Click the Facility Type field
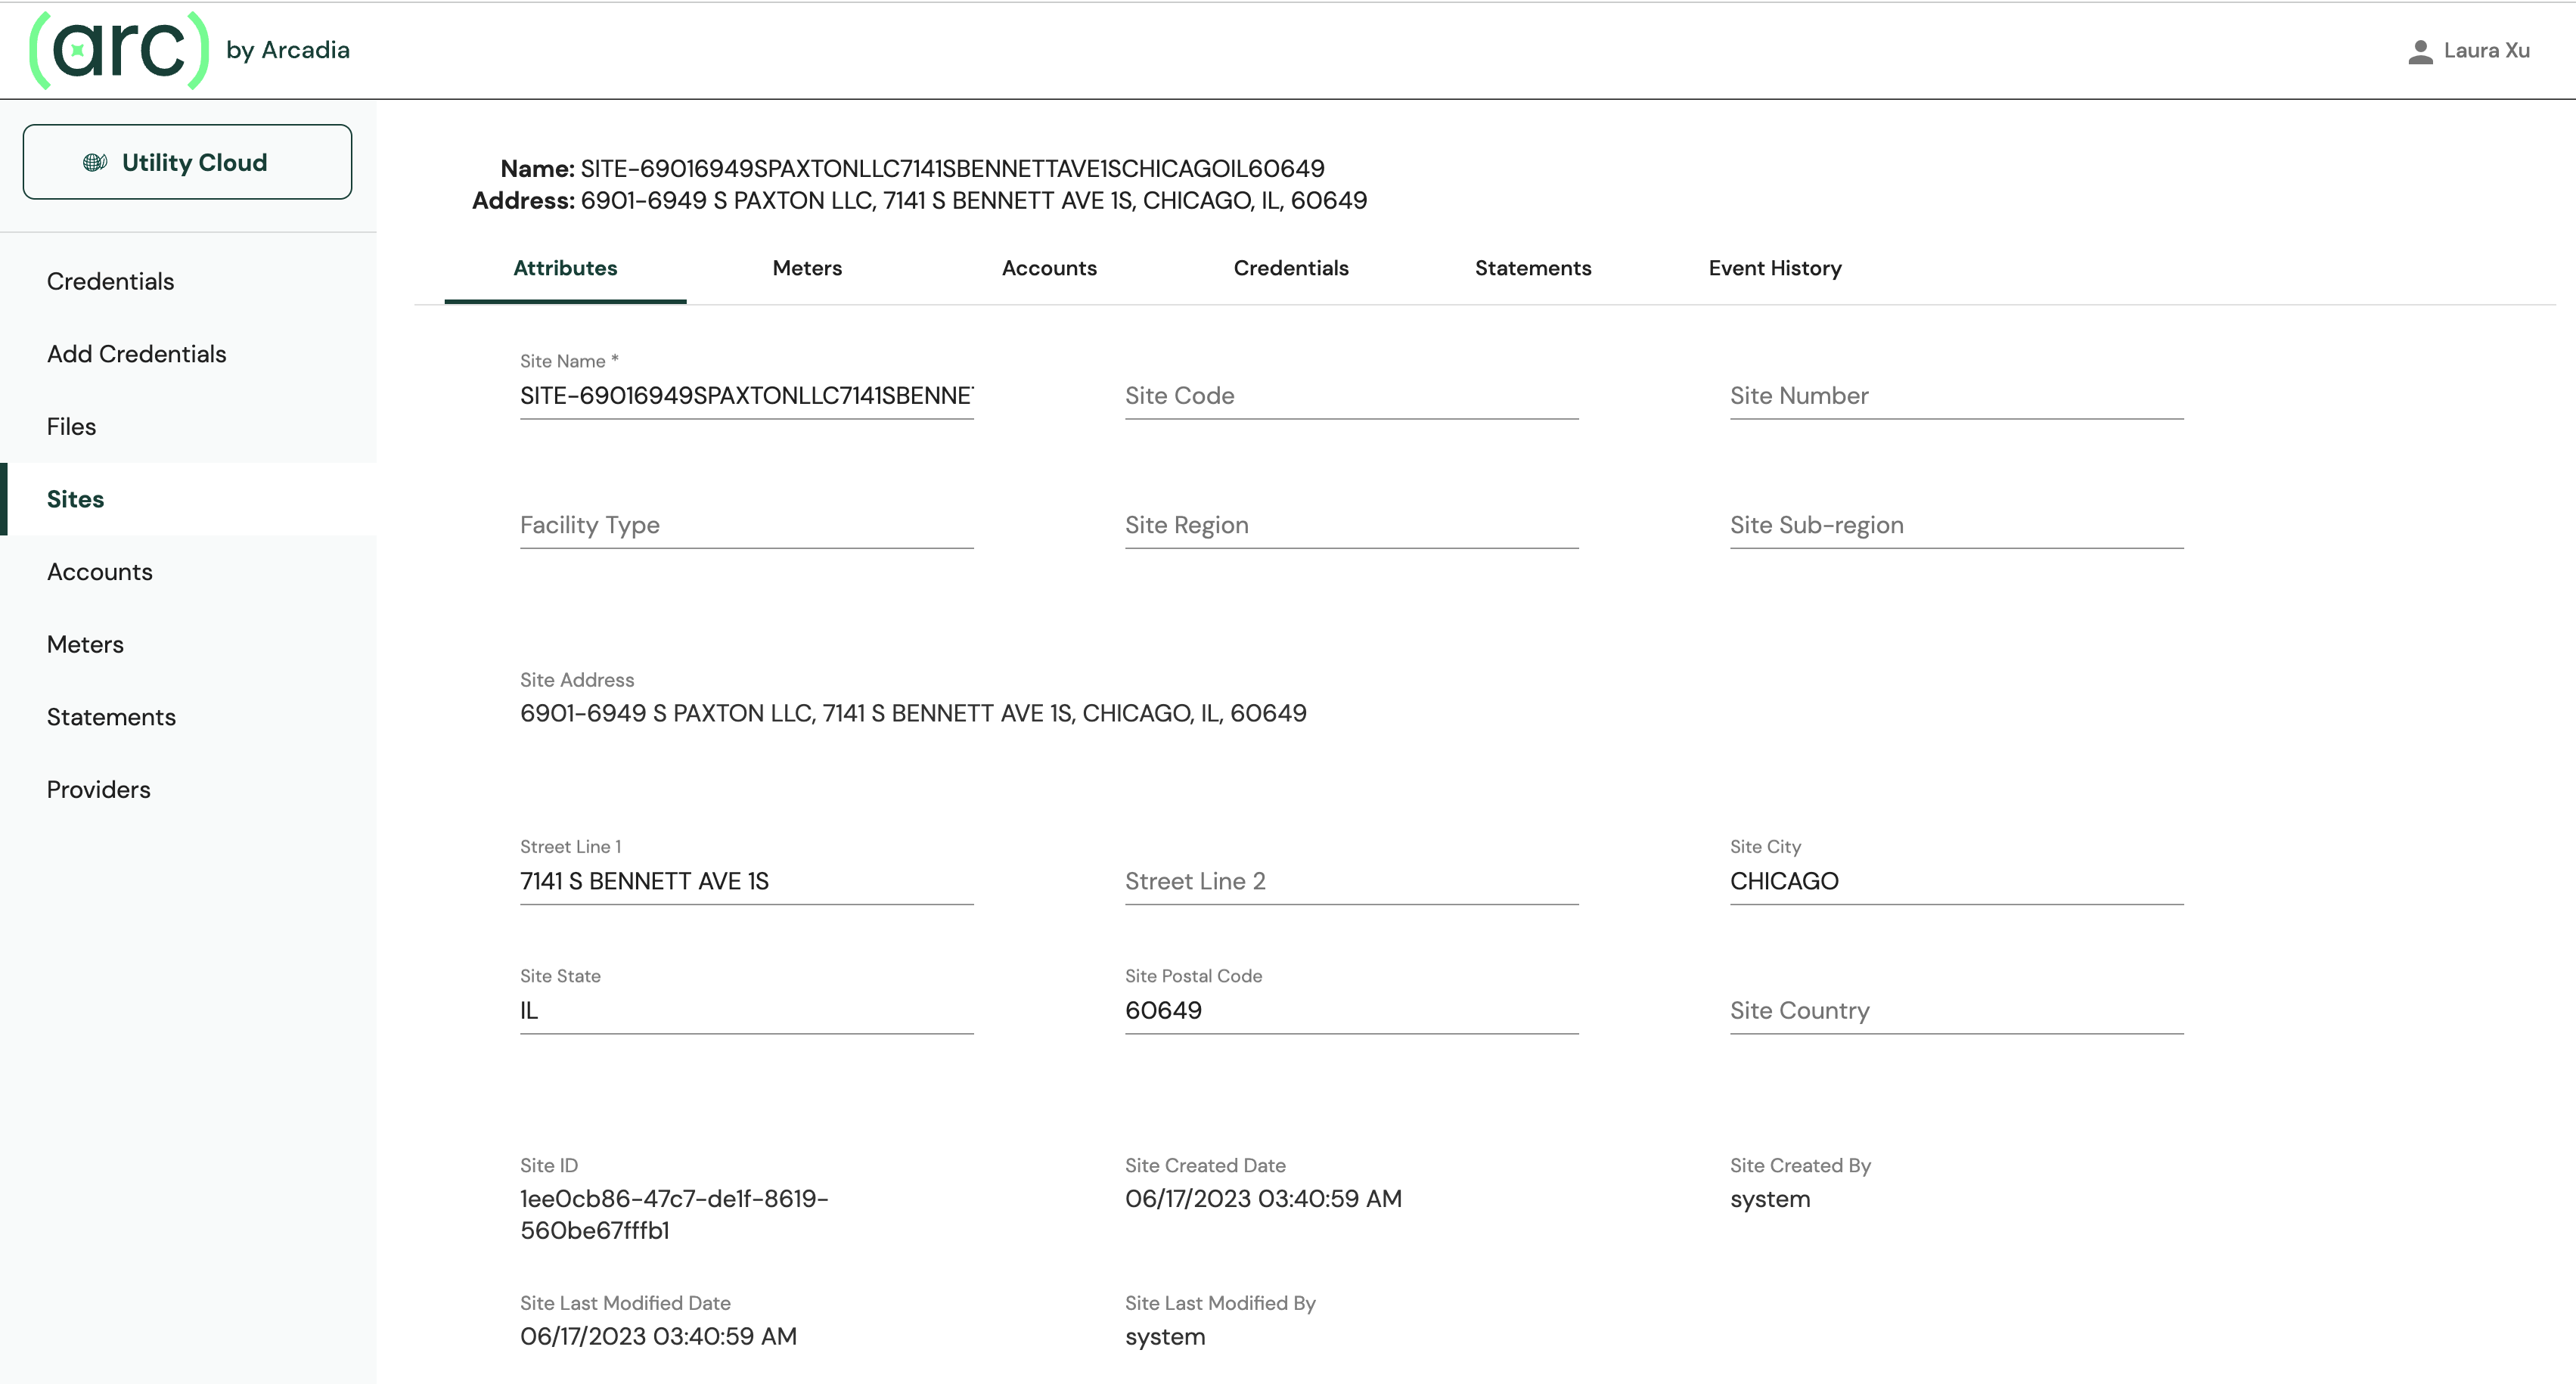This screenshot has width=2576, height=1384. pos(745,525)
